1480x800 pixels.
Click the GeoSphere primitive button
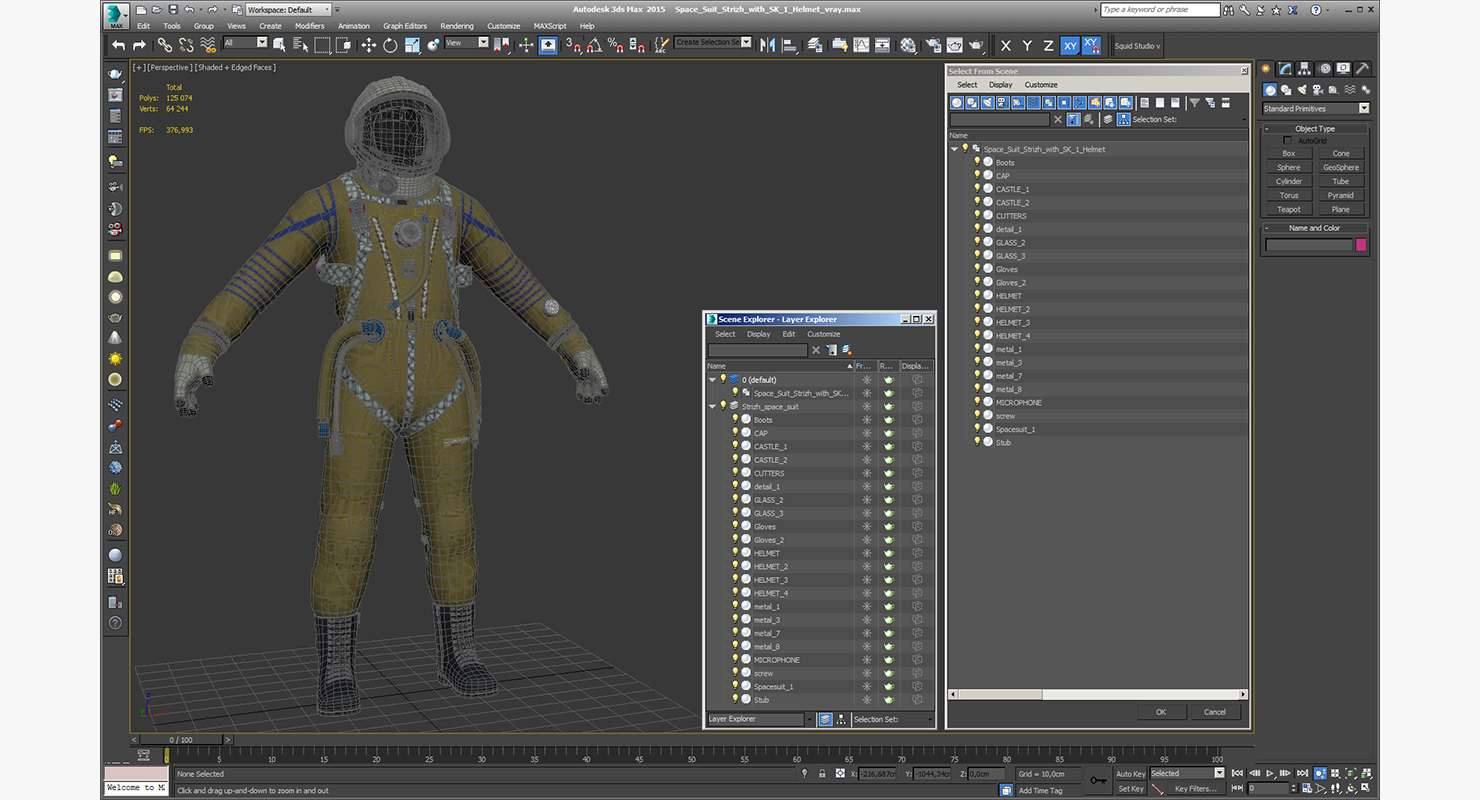coord(1341,167)
